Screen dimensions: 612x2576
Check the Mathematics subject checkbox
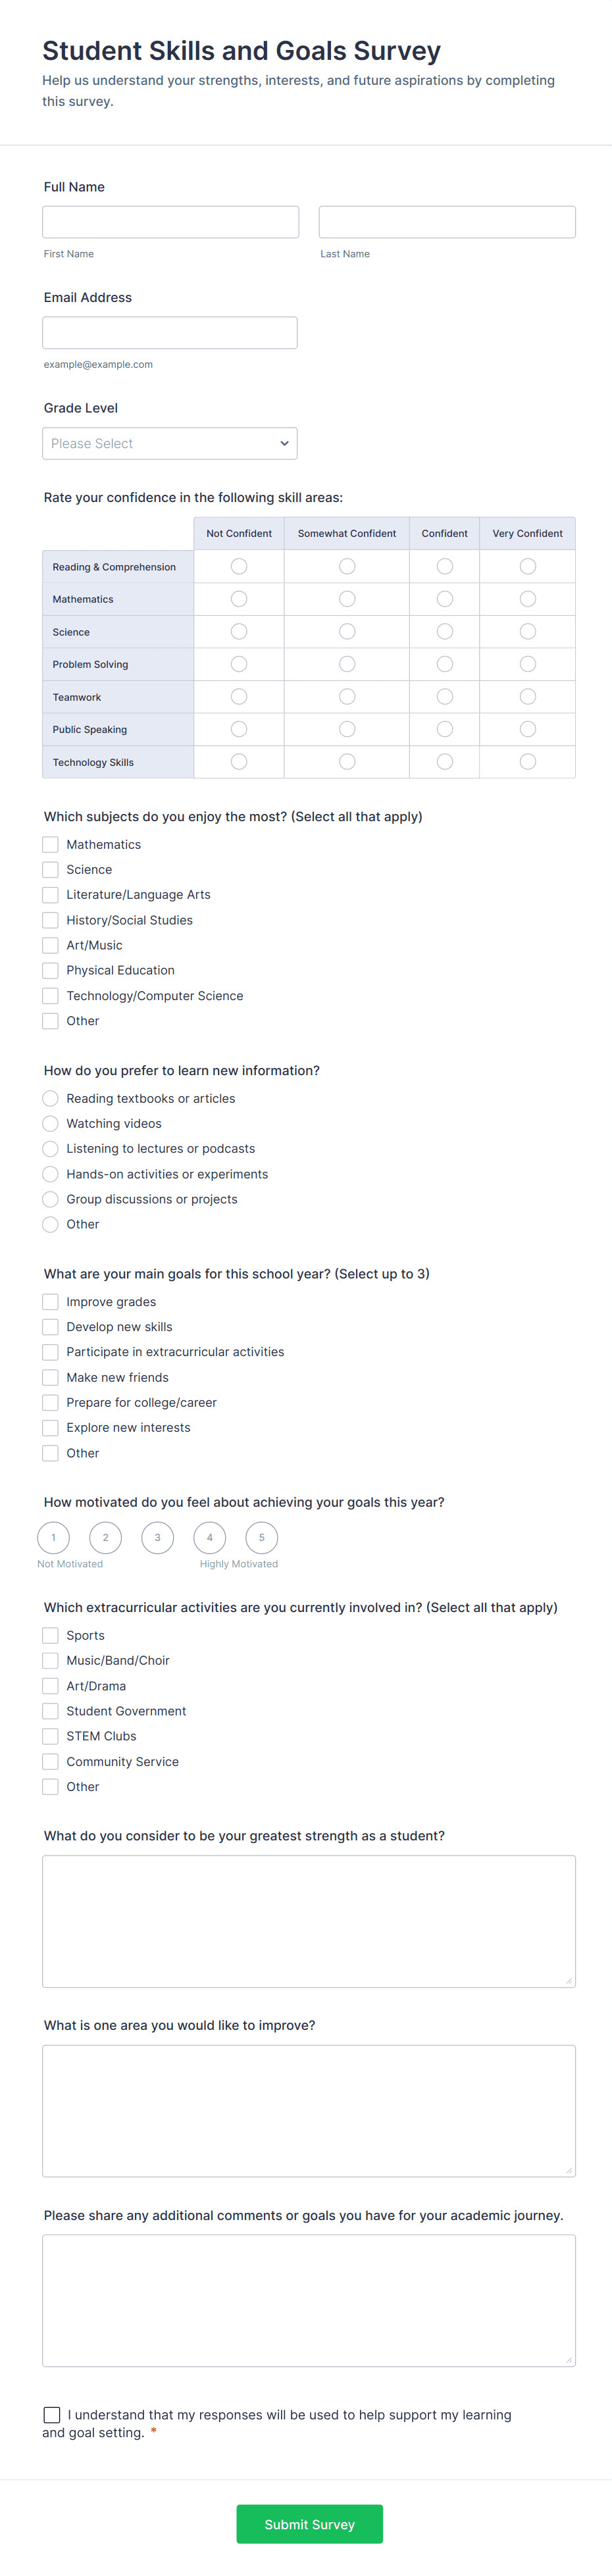(x=50, y=844)
